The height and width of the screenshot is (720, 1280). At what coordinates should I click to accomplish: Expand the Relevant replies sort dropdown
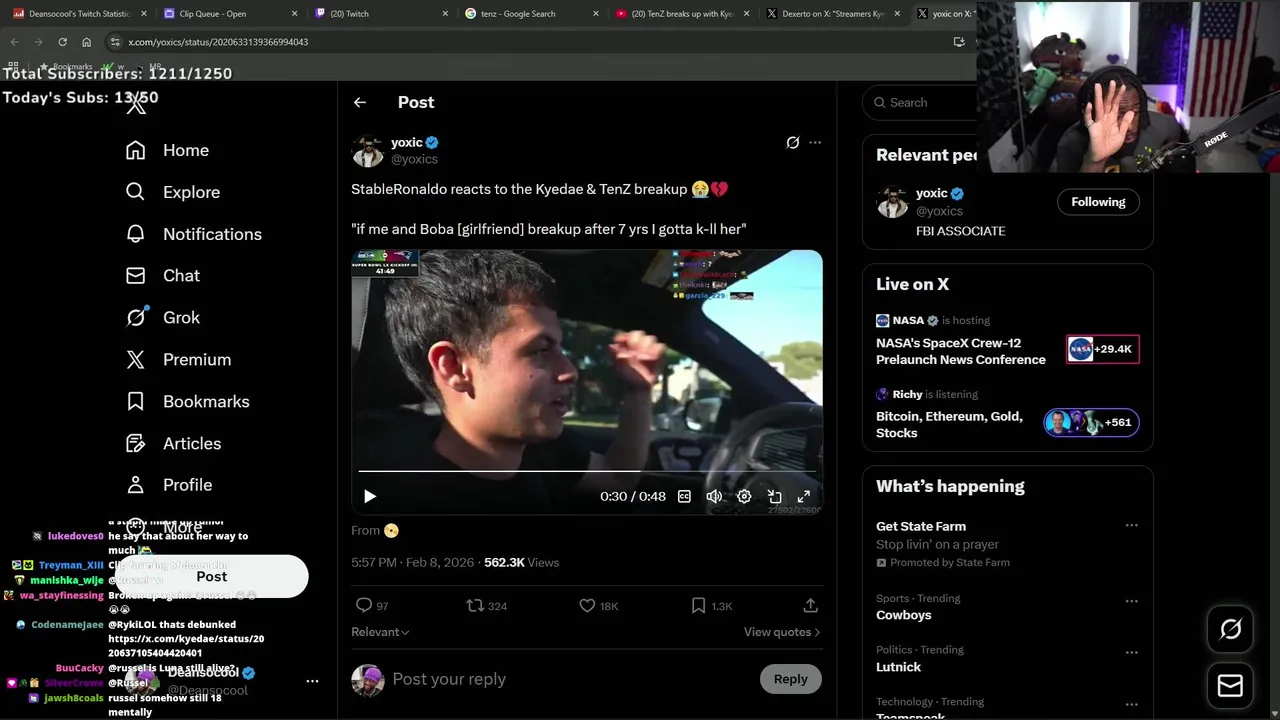[380, 632]
